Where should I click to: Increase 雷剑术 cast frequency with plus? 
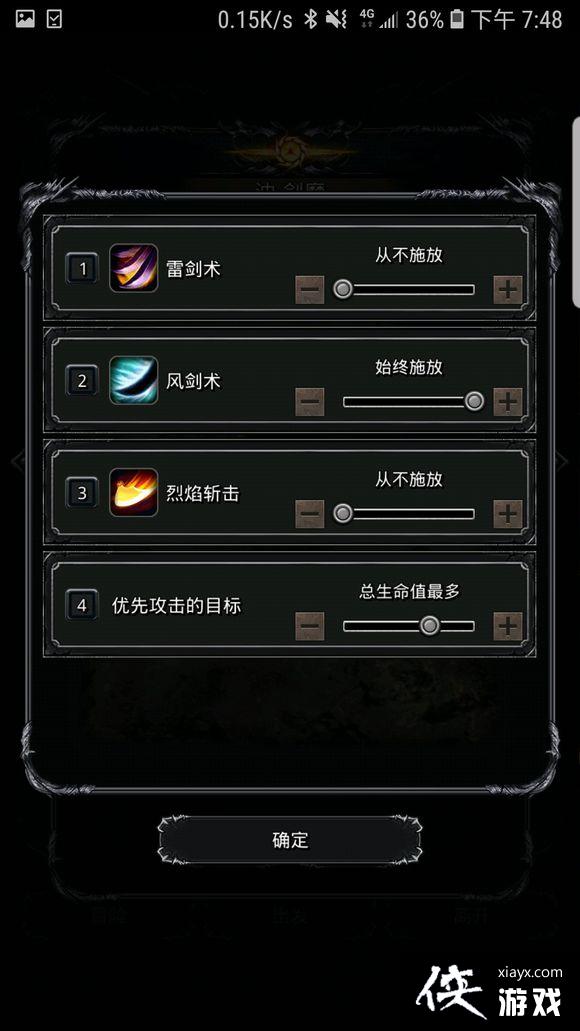pyautogui.click(x=508, y=289)
